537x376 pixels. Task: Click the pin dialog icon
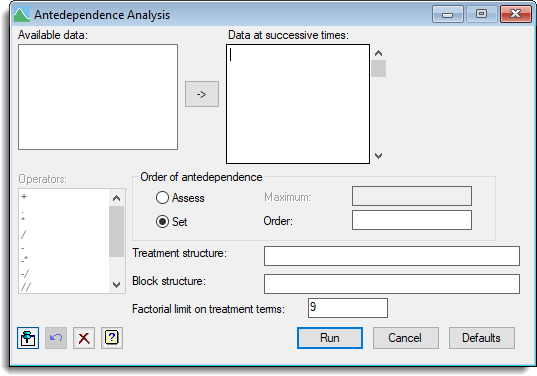click(28, 338)
